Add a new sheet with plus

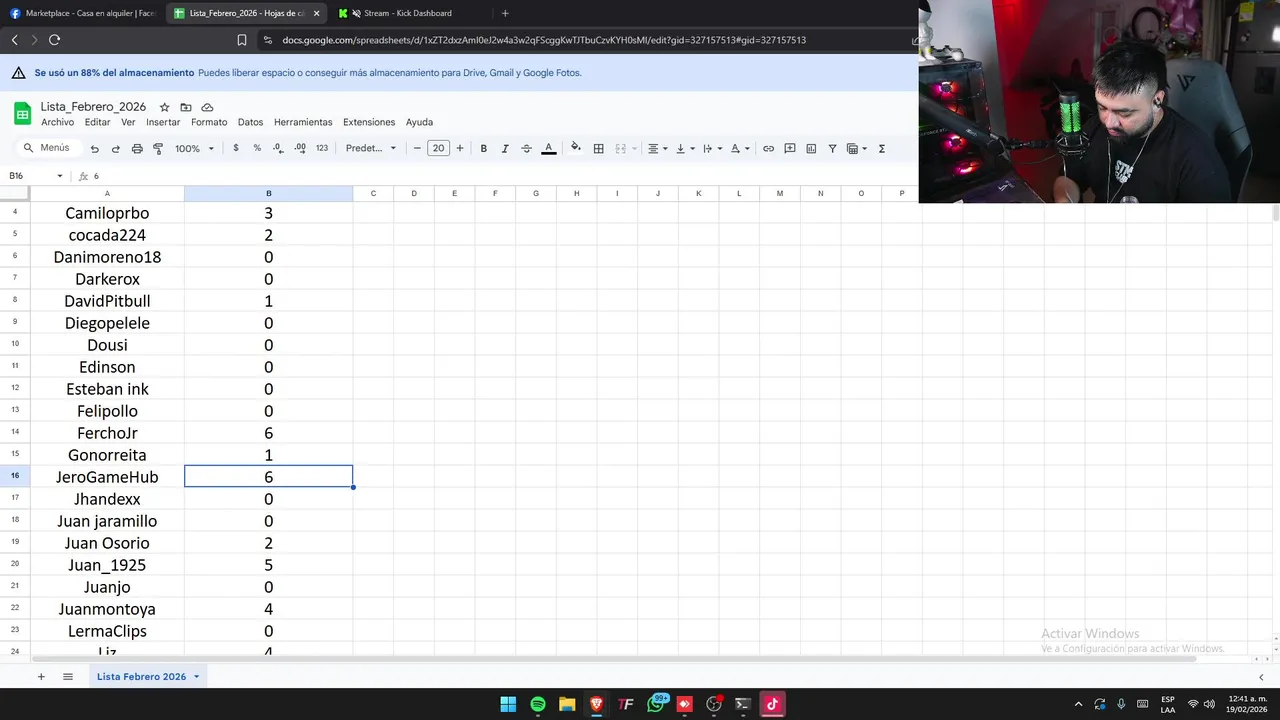(41, 677)
